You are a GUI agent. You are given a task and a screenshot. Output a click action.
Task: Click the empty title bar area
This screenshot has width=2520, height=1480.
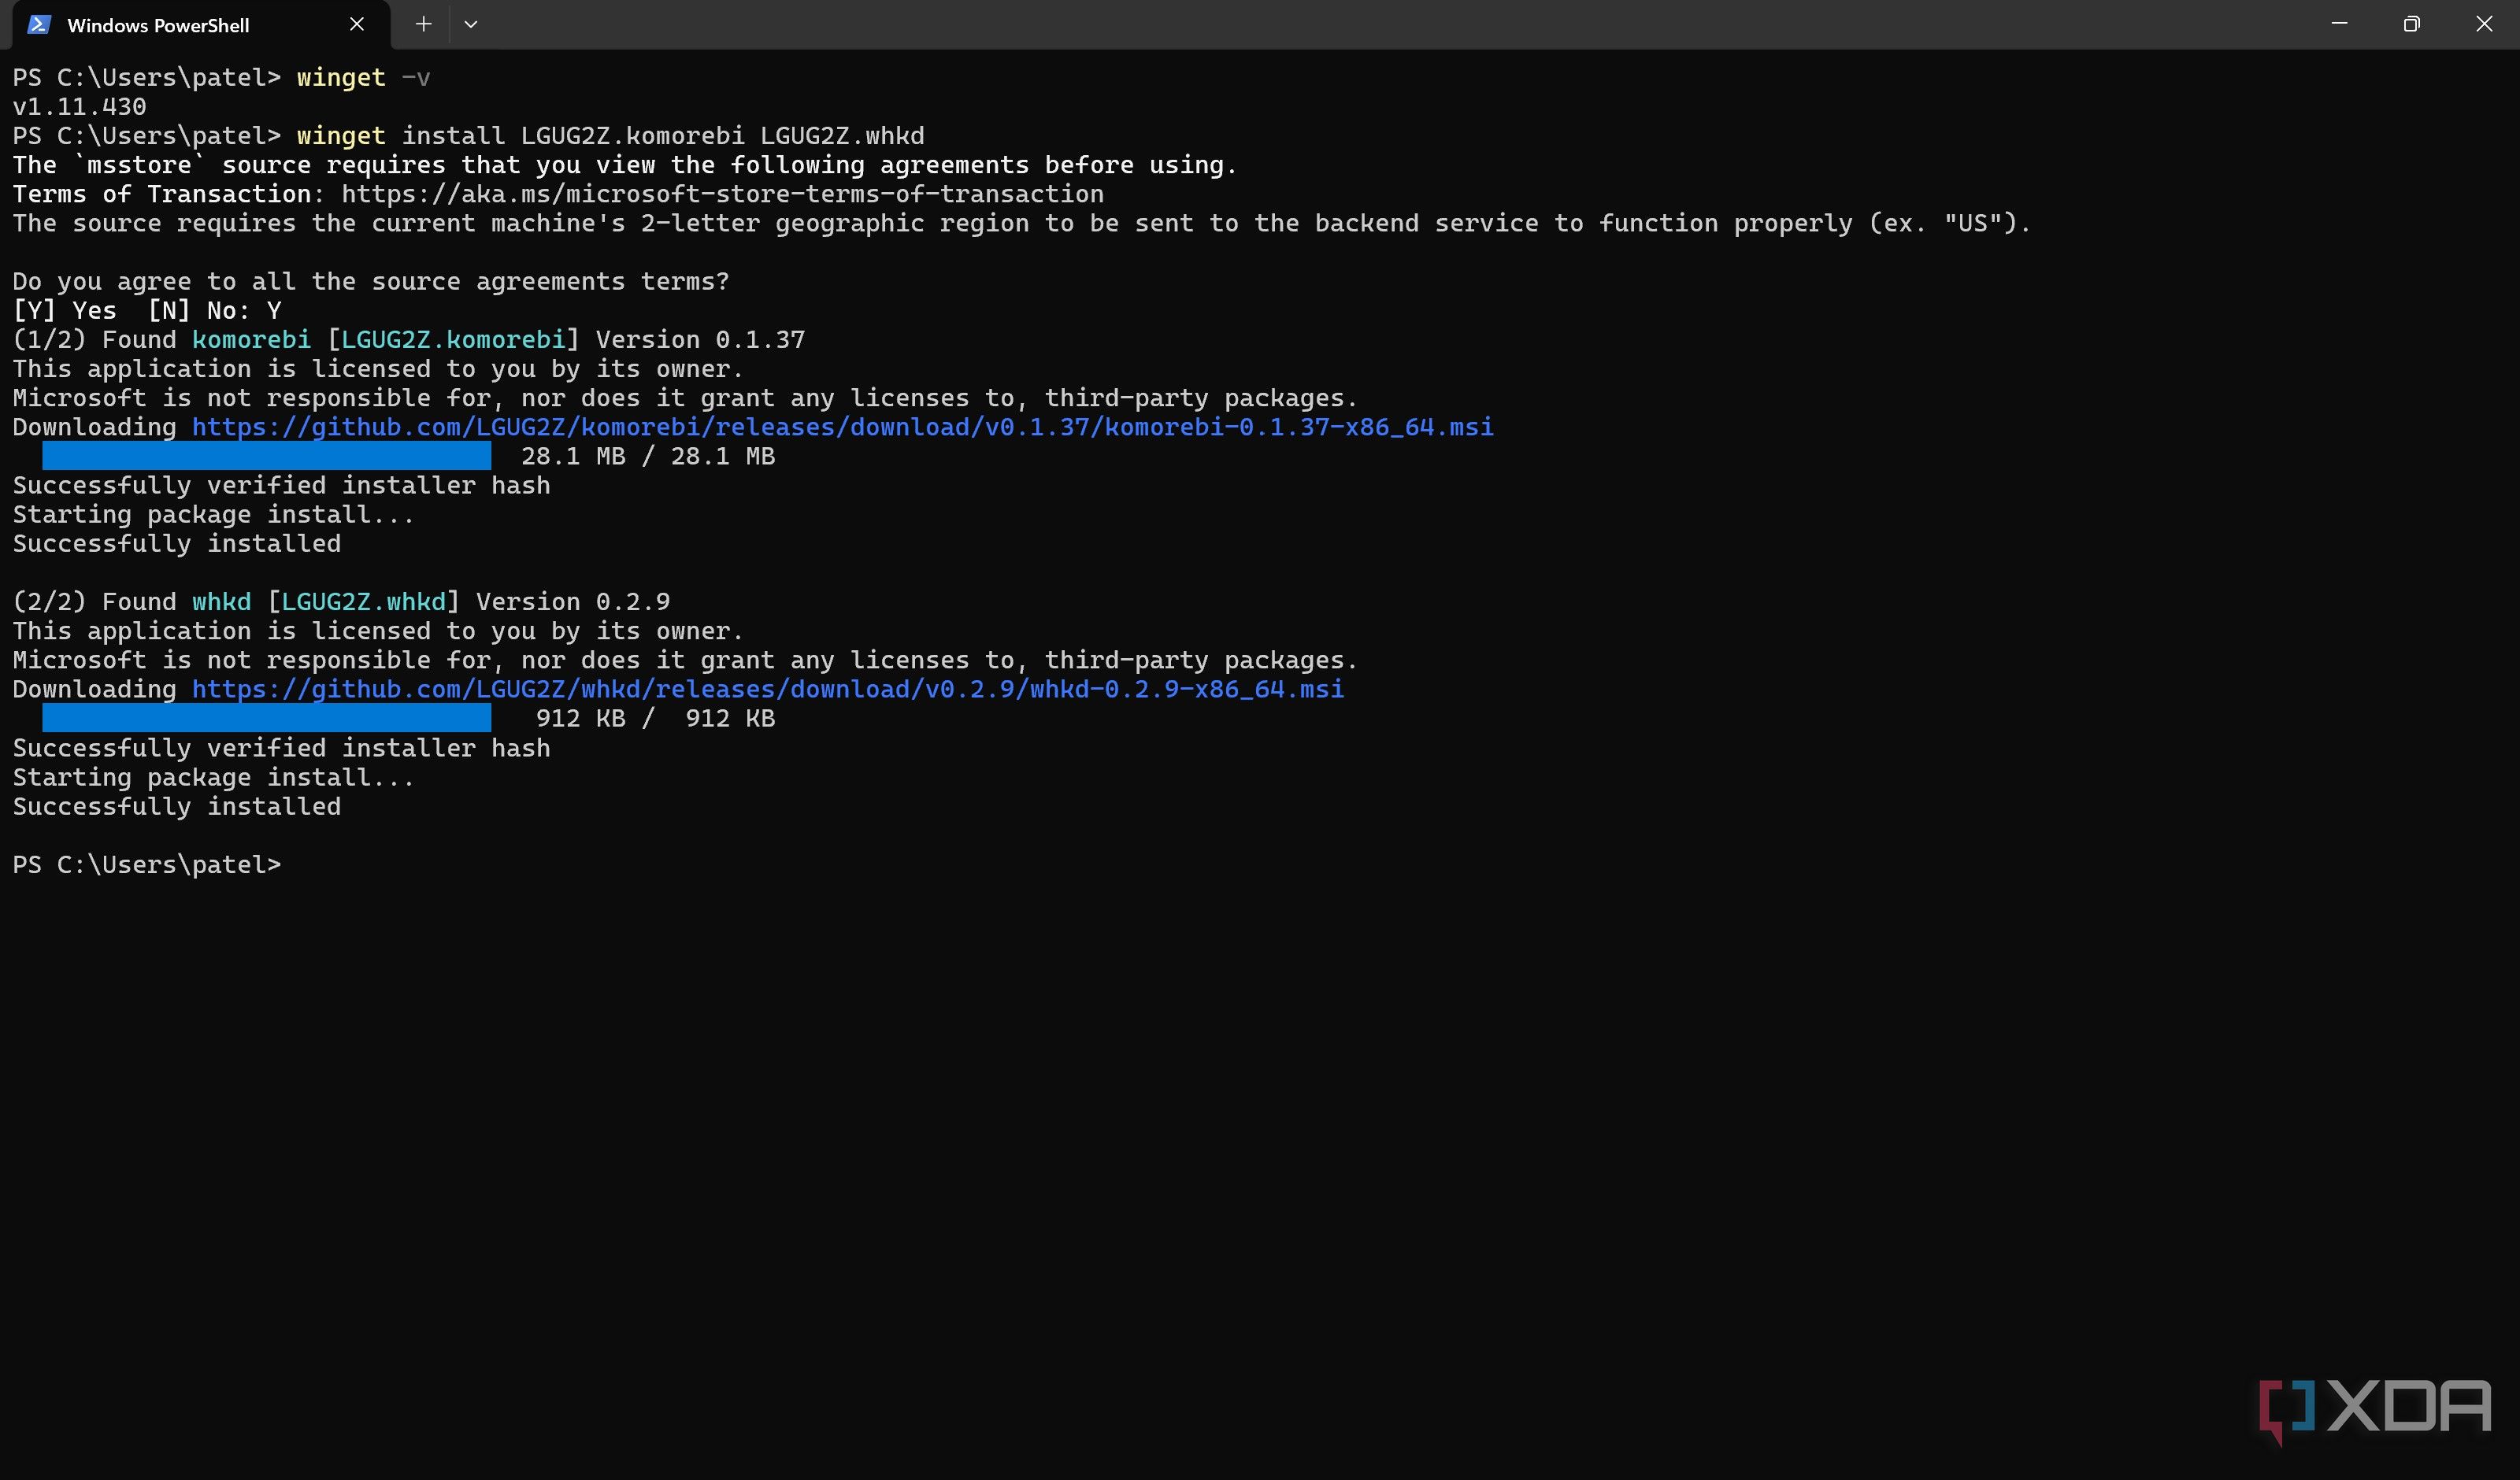coord(1400,24)
